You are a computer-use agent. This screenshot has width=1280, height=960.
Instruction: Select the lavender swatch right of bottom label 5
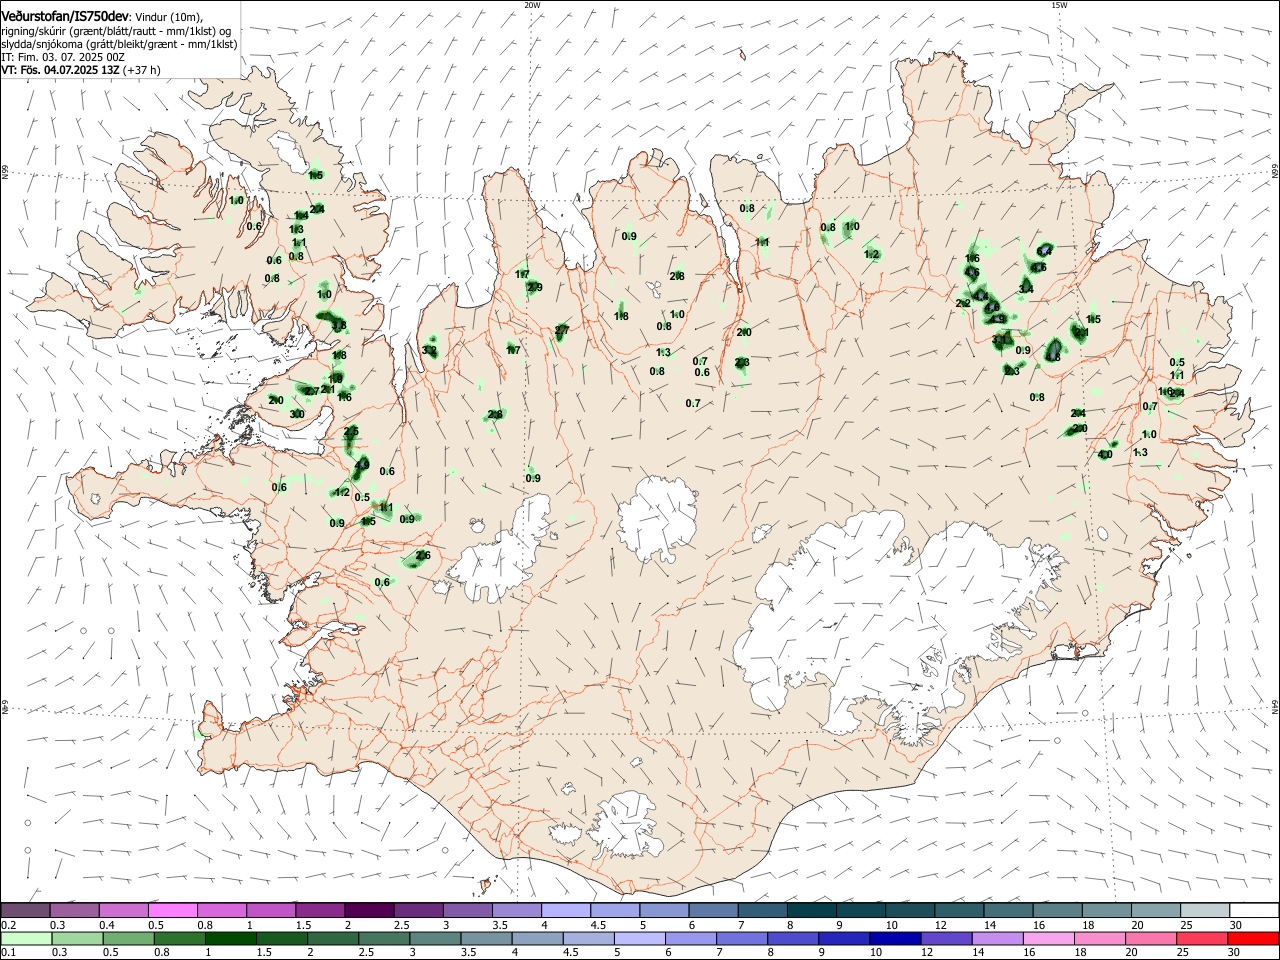(639, 939)
